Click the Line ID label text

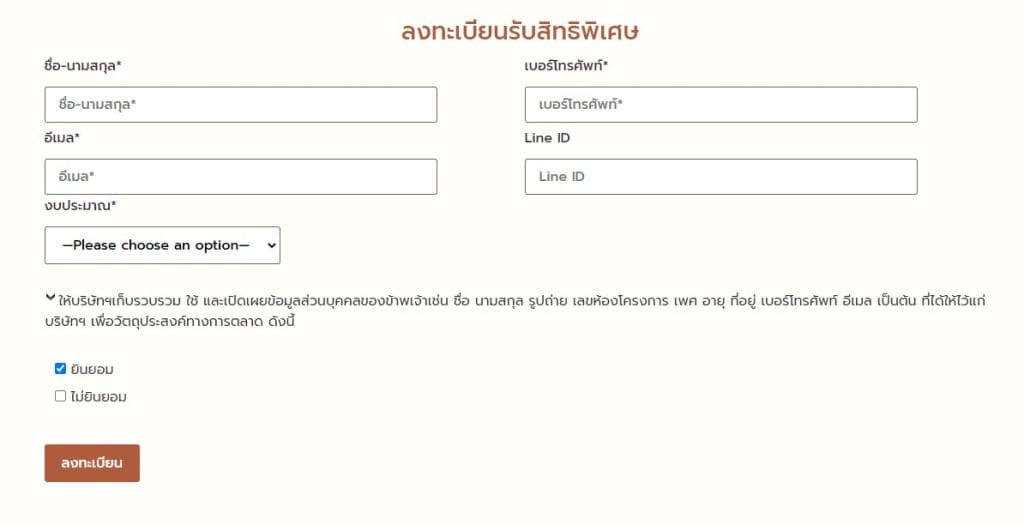[x=547, y=138]
